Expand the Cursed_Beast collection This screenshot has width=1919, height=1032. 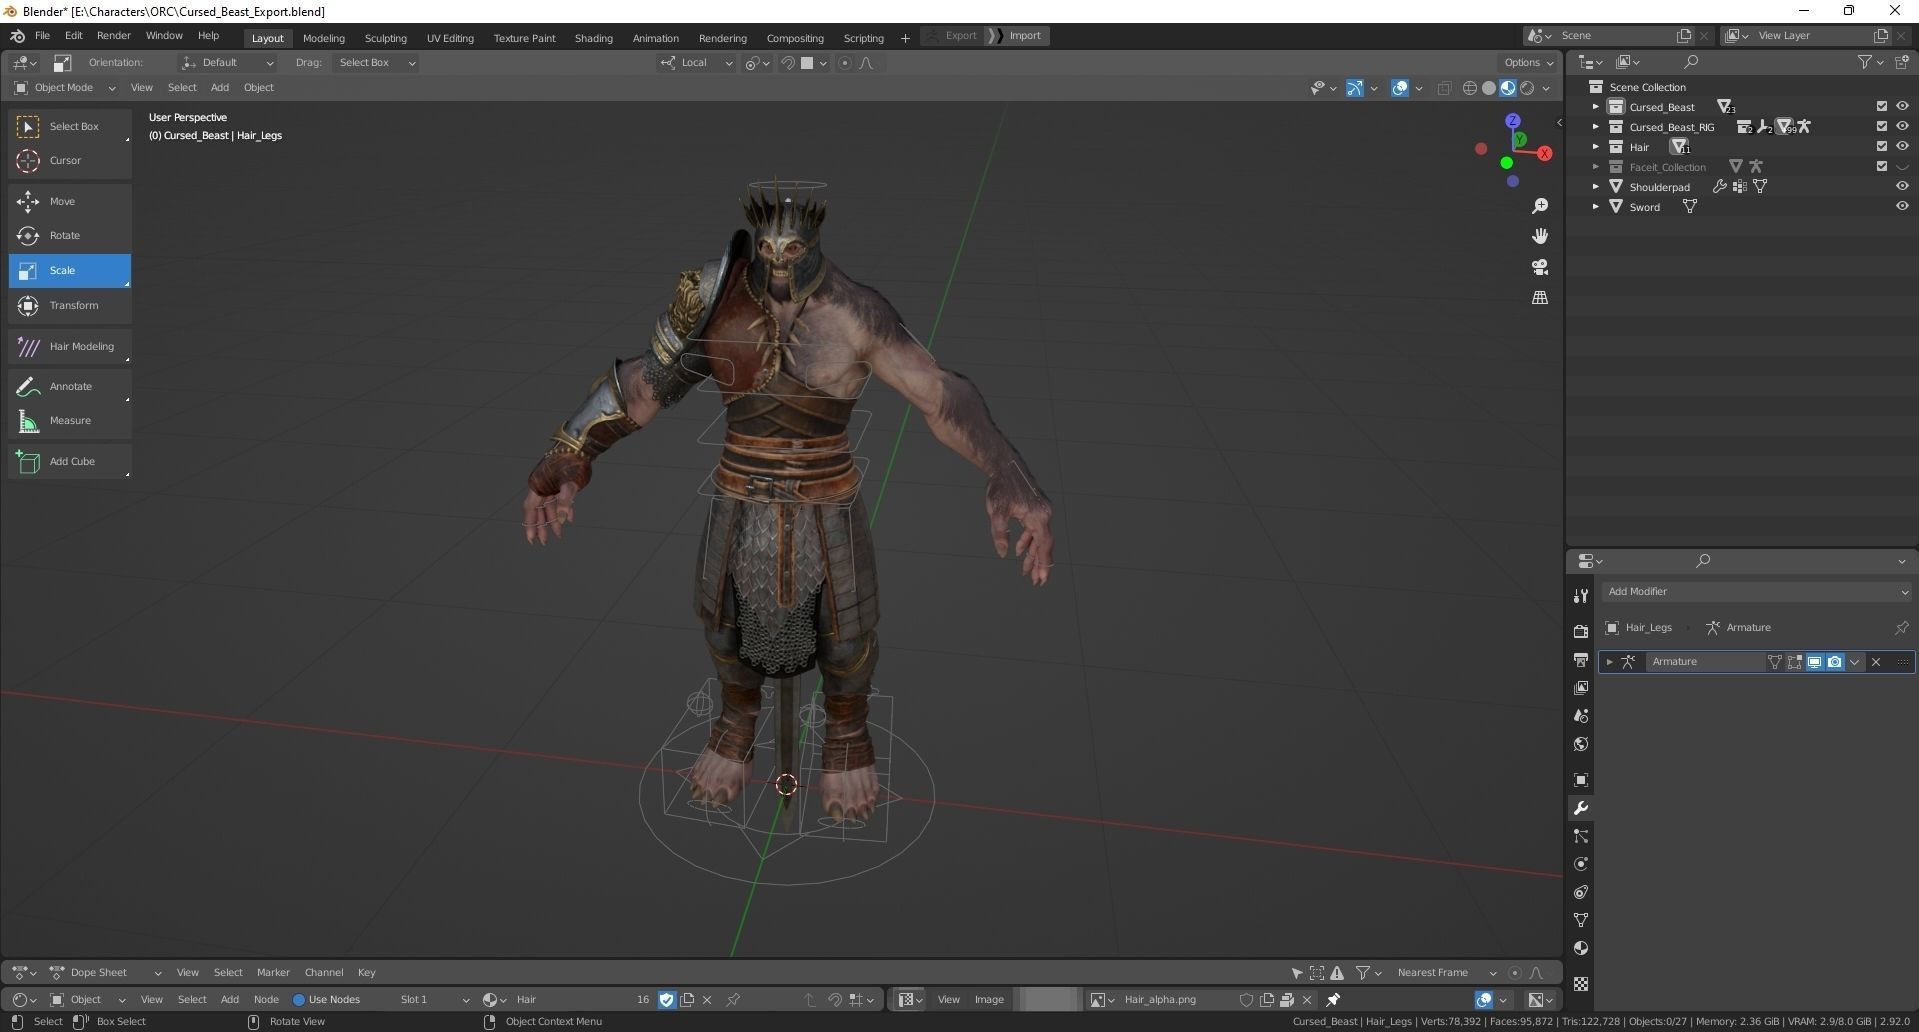click(1595, 107)
